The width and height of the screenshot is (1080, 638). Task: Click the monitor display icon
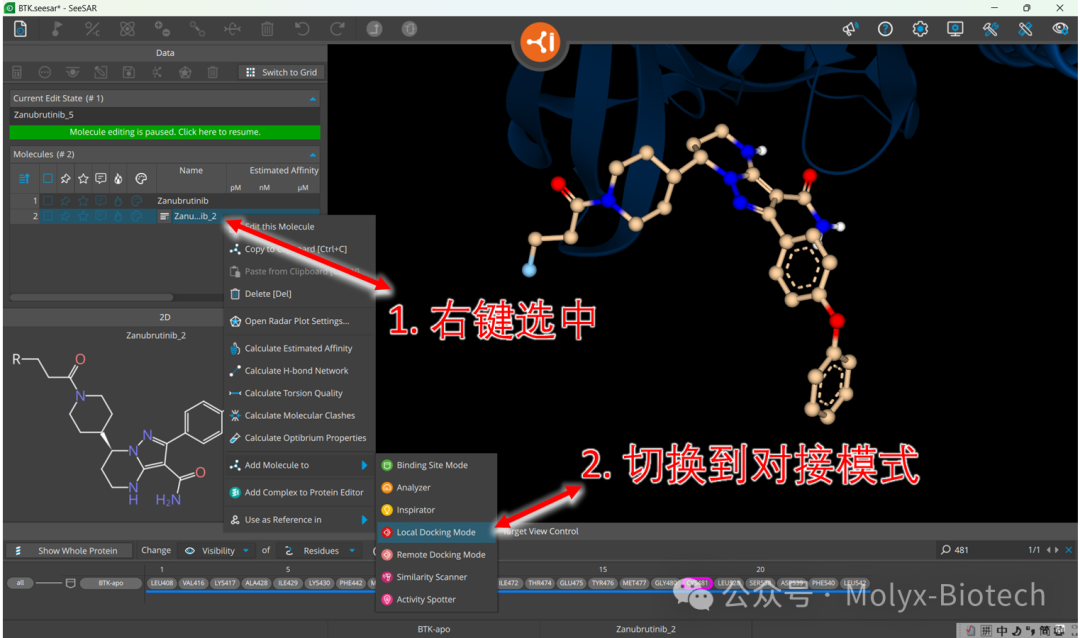(955, 29)
